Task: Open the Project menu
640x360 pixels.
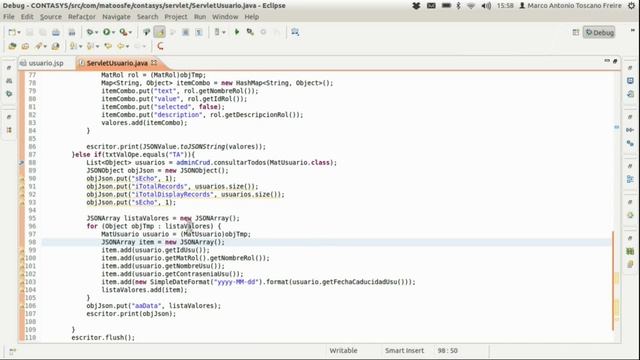Action: (176, 17)
